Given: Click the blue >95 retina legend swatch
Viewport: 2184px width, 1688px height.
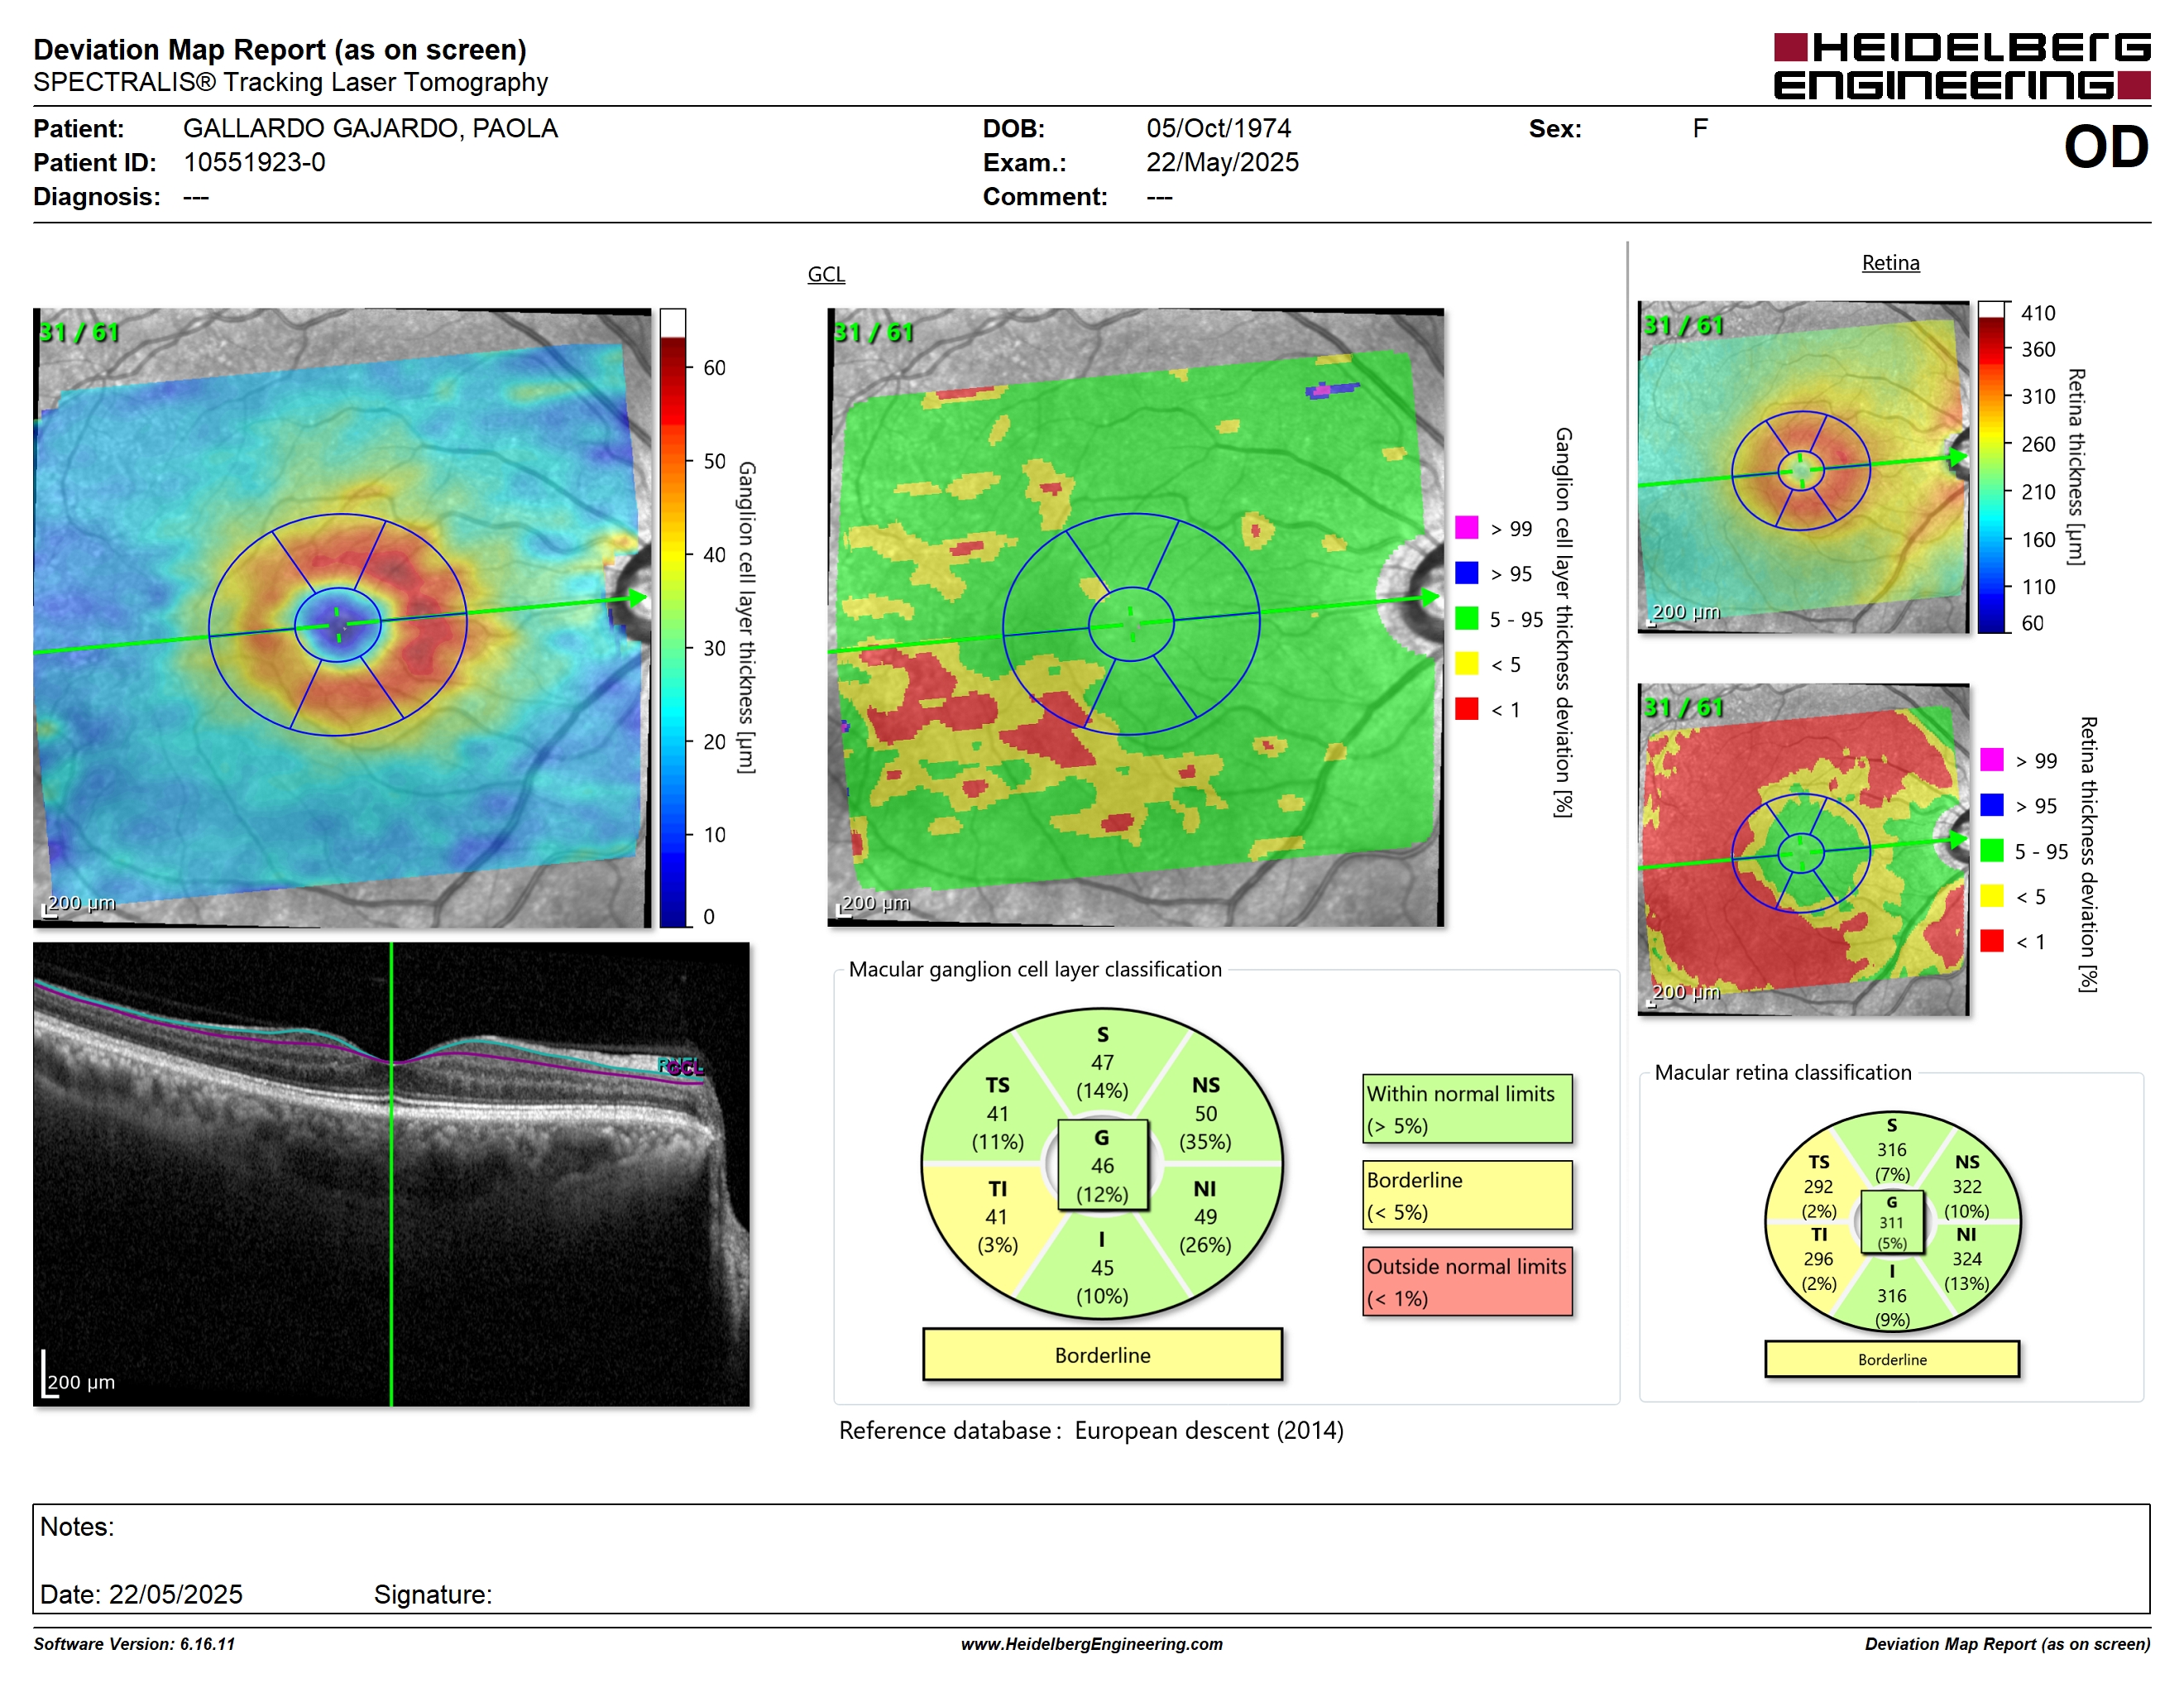Looking at the screenshot, I should (x=1992, y=805).
